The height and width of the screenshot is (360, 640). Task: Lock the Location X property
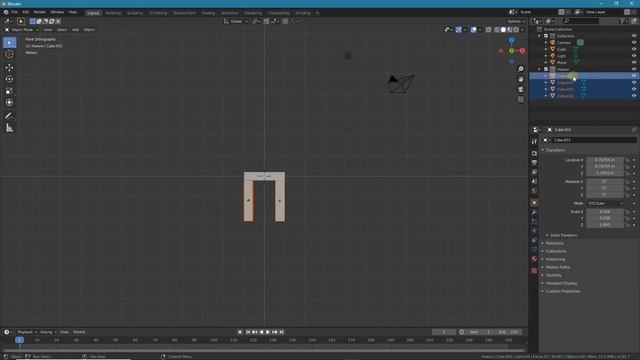click(x=628, y=160)
